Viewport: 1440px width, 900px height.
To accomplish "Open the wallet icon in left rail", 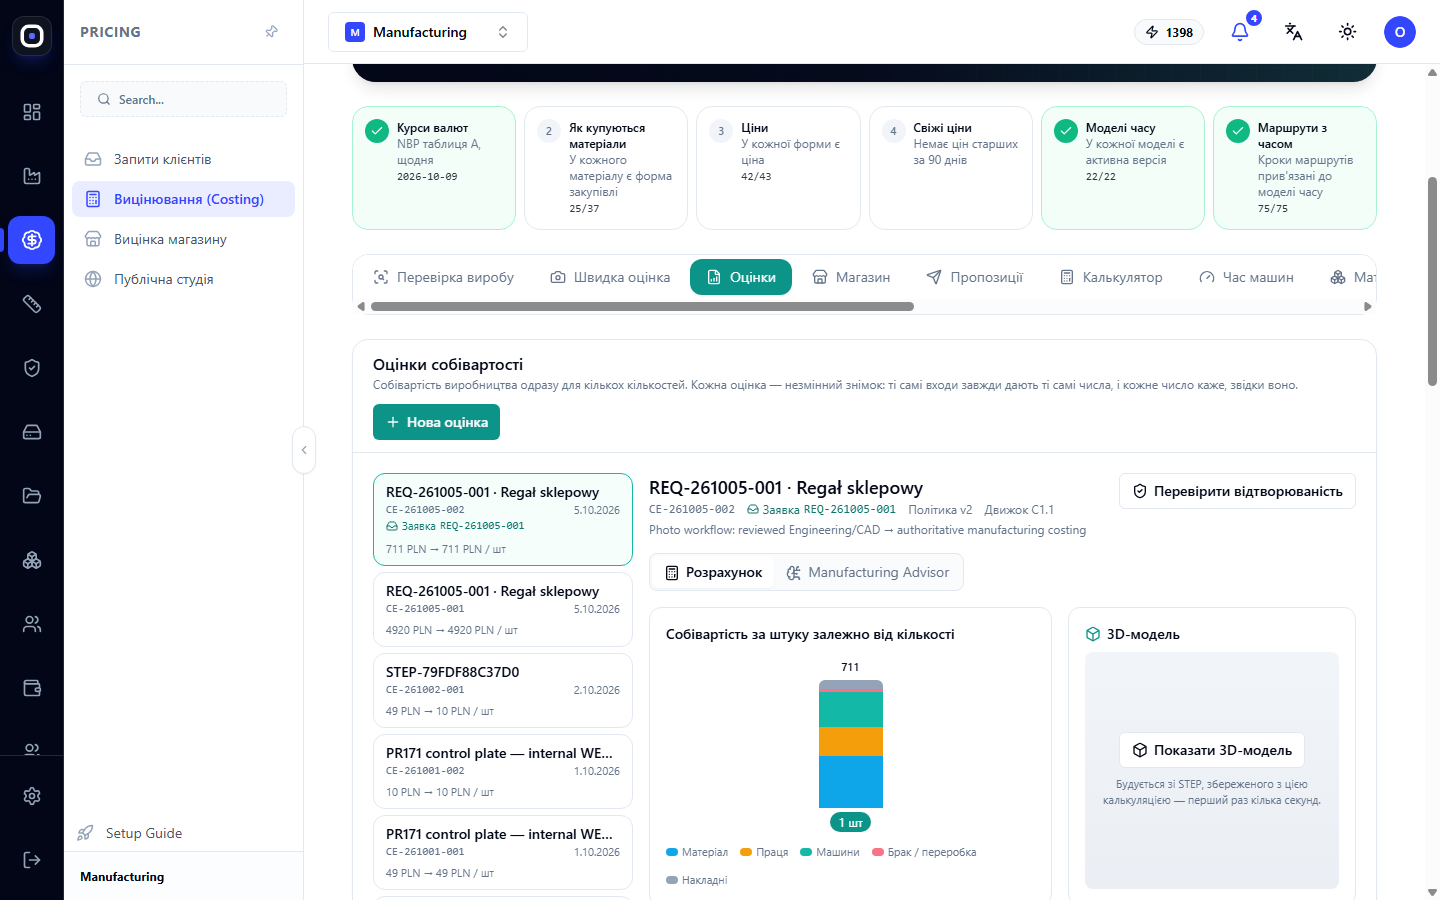I will tap(32, 688).
